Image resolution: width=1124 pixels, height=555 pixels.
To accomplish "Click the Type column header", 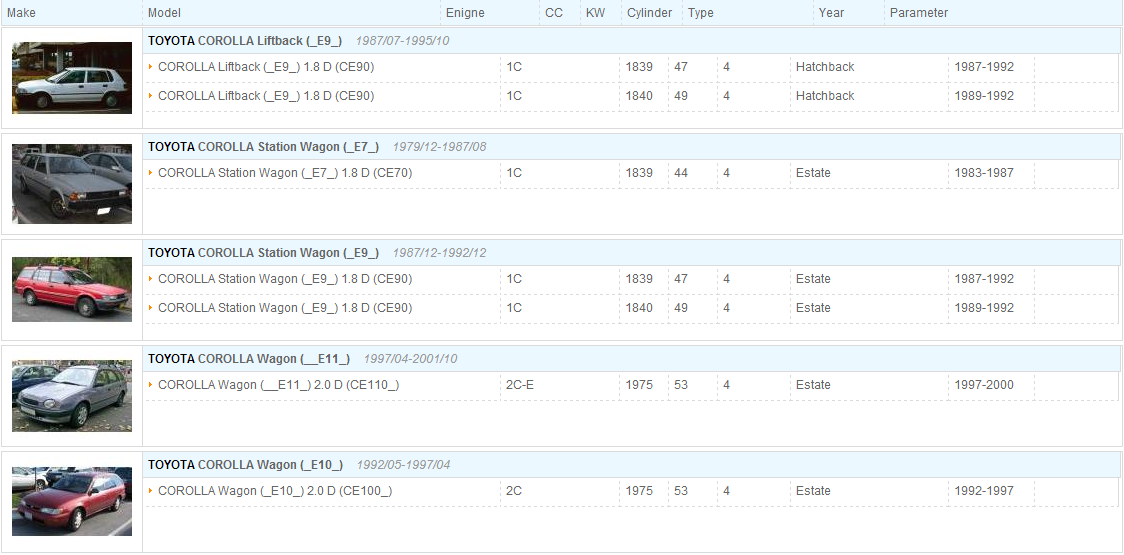I will click(700, 13).
